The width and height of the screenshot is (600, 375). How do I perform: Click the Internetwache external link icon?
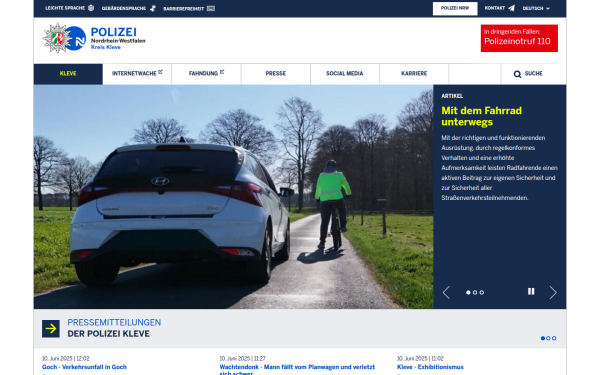click(160, 72)
